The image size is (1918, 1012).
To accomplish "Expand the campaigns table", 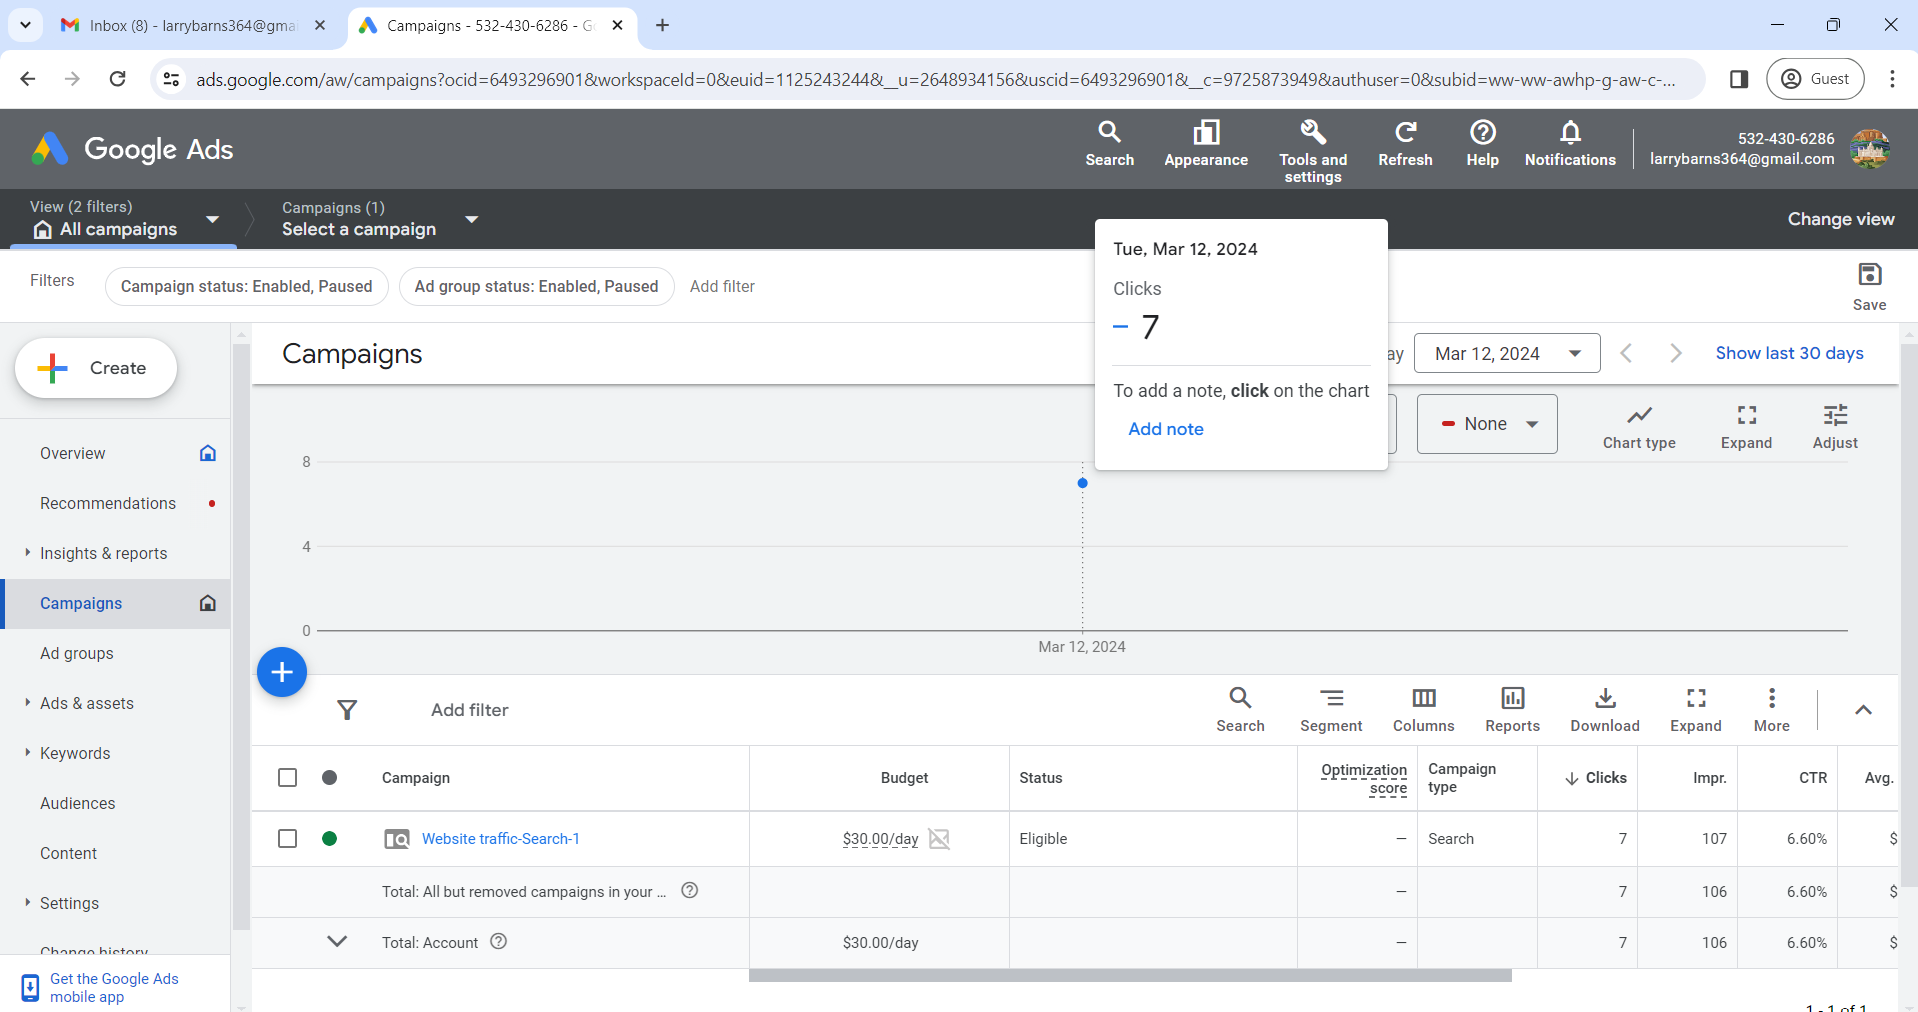I will pos(1696,710).
